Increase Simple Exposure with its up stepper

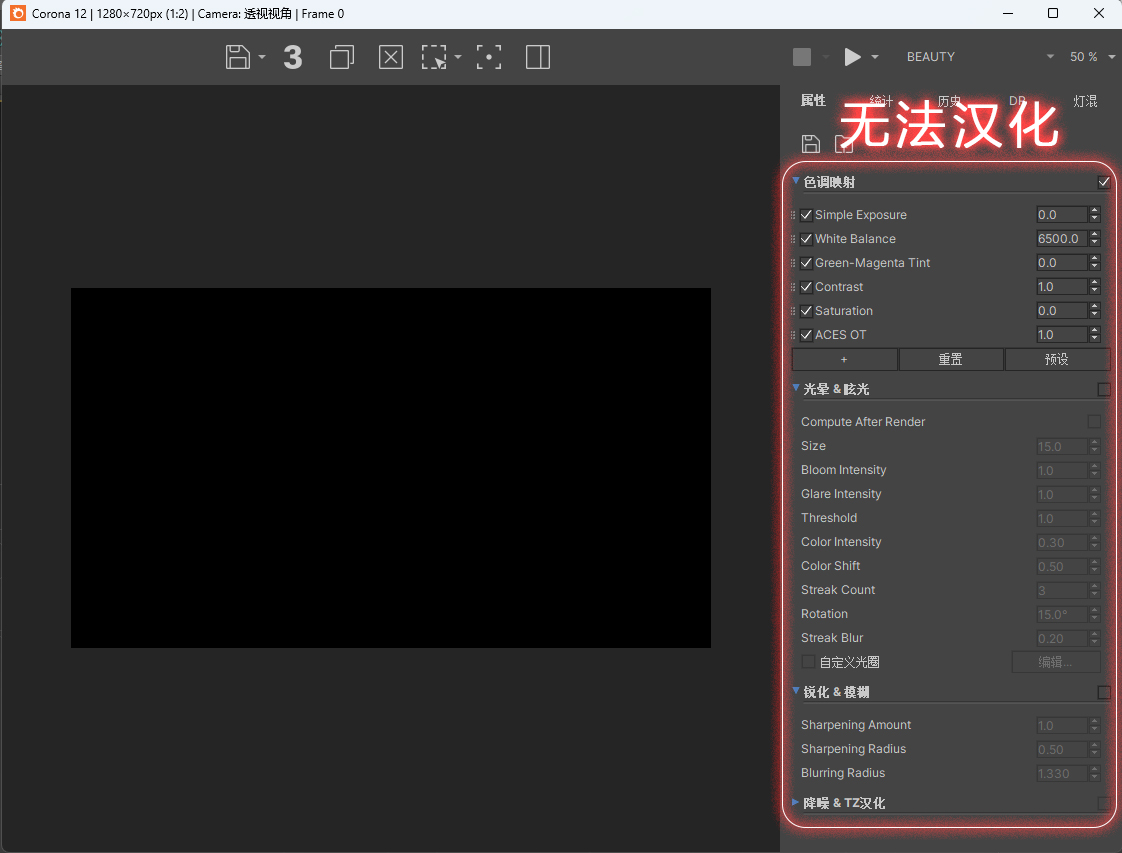click(x=1096, y=210)
